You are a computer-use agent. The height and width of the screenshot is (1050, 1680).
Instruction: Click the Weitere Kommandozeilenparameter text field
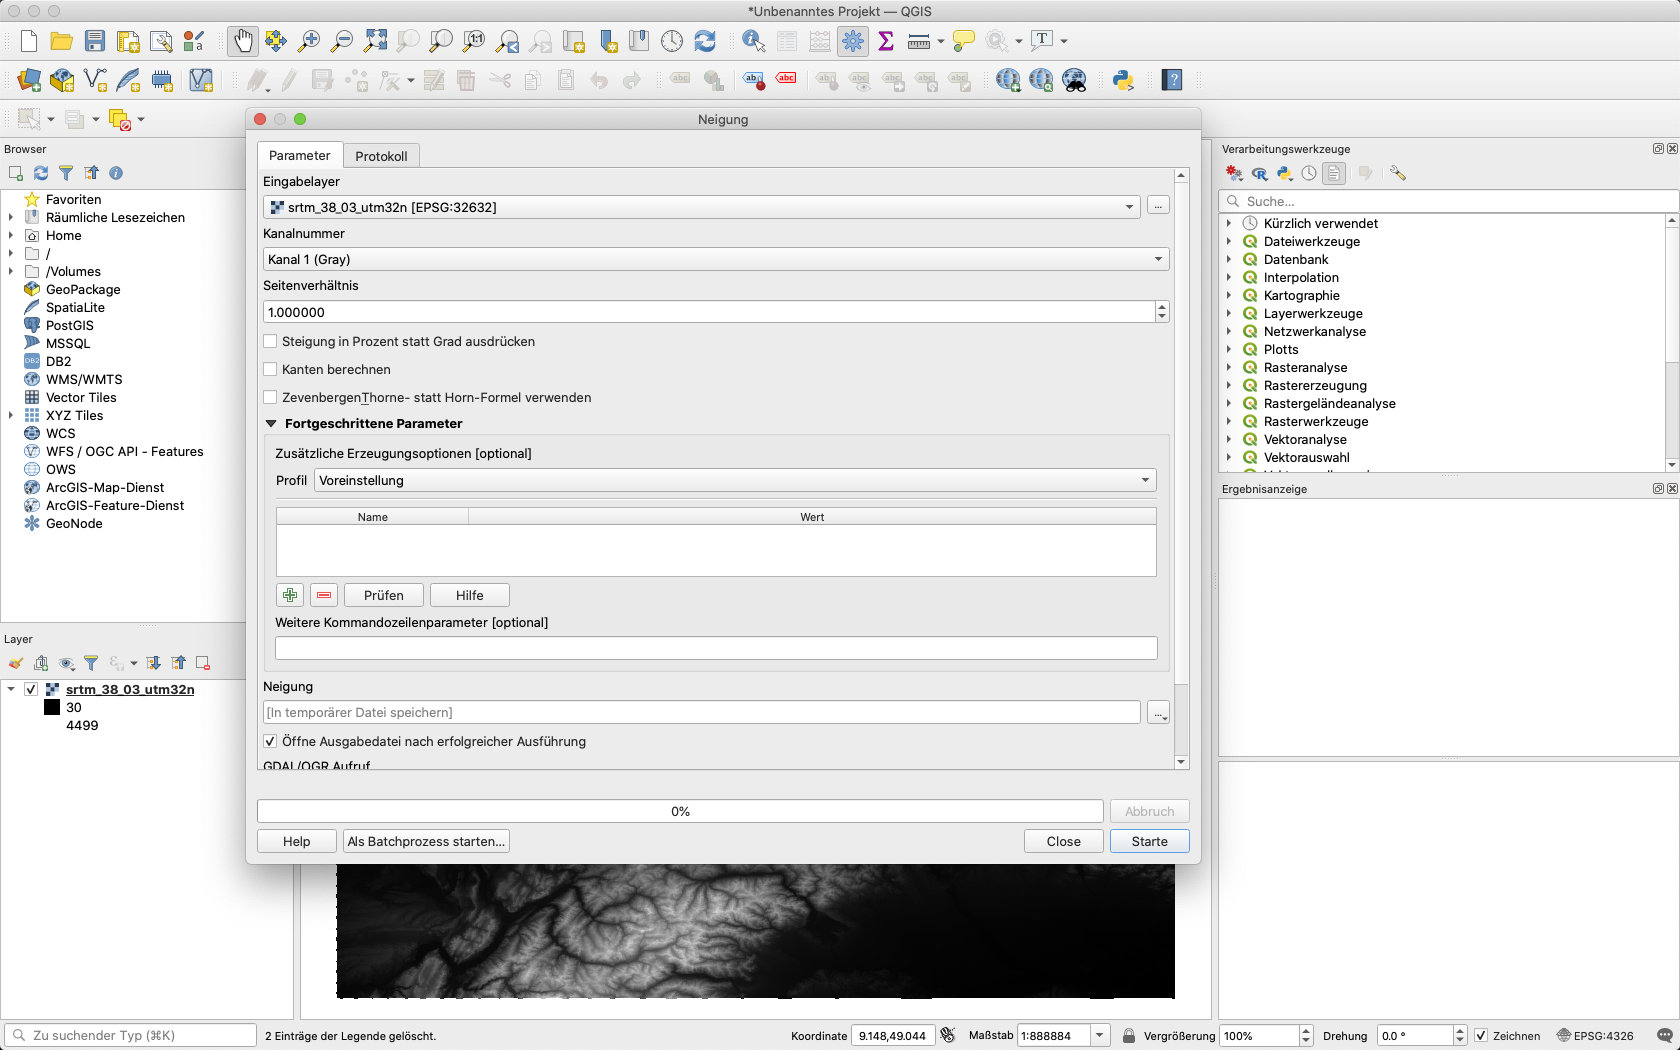click(x=716, y=649)
